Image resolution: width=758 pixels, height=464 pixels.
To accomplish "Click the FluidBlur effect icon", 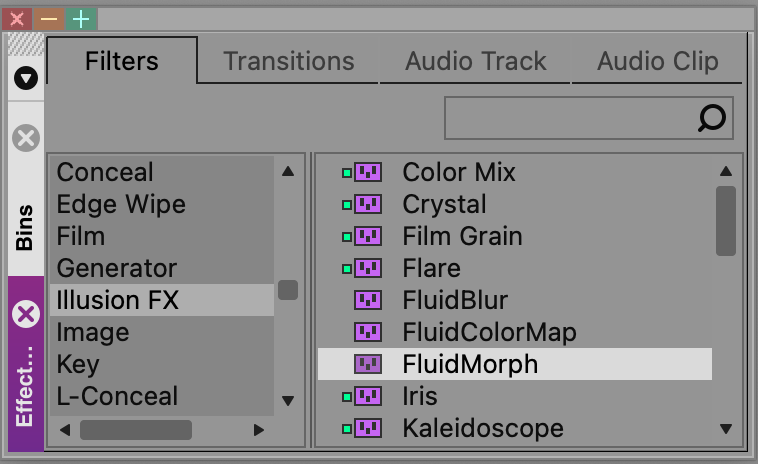I will [368, 300].
